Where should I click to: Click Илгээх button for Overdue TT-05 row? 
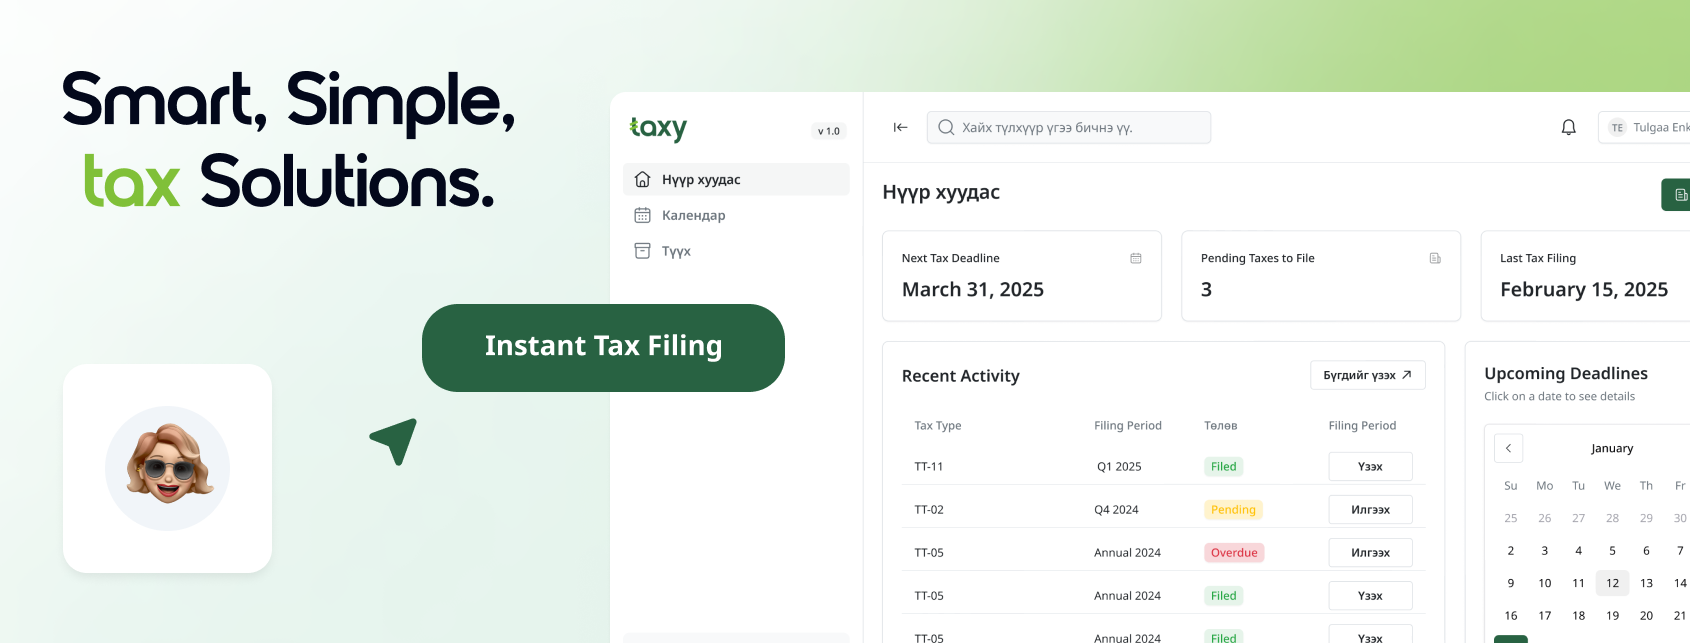pyautogui.click(x=1370, y=553)
